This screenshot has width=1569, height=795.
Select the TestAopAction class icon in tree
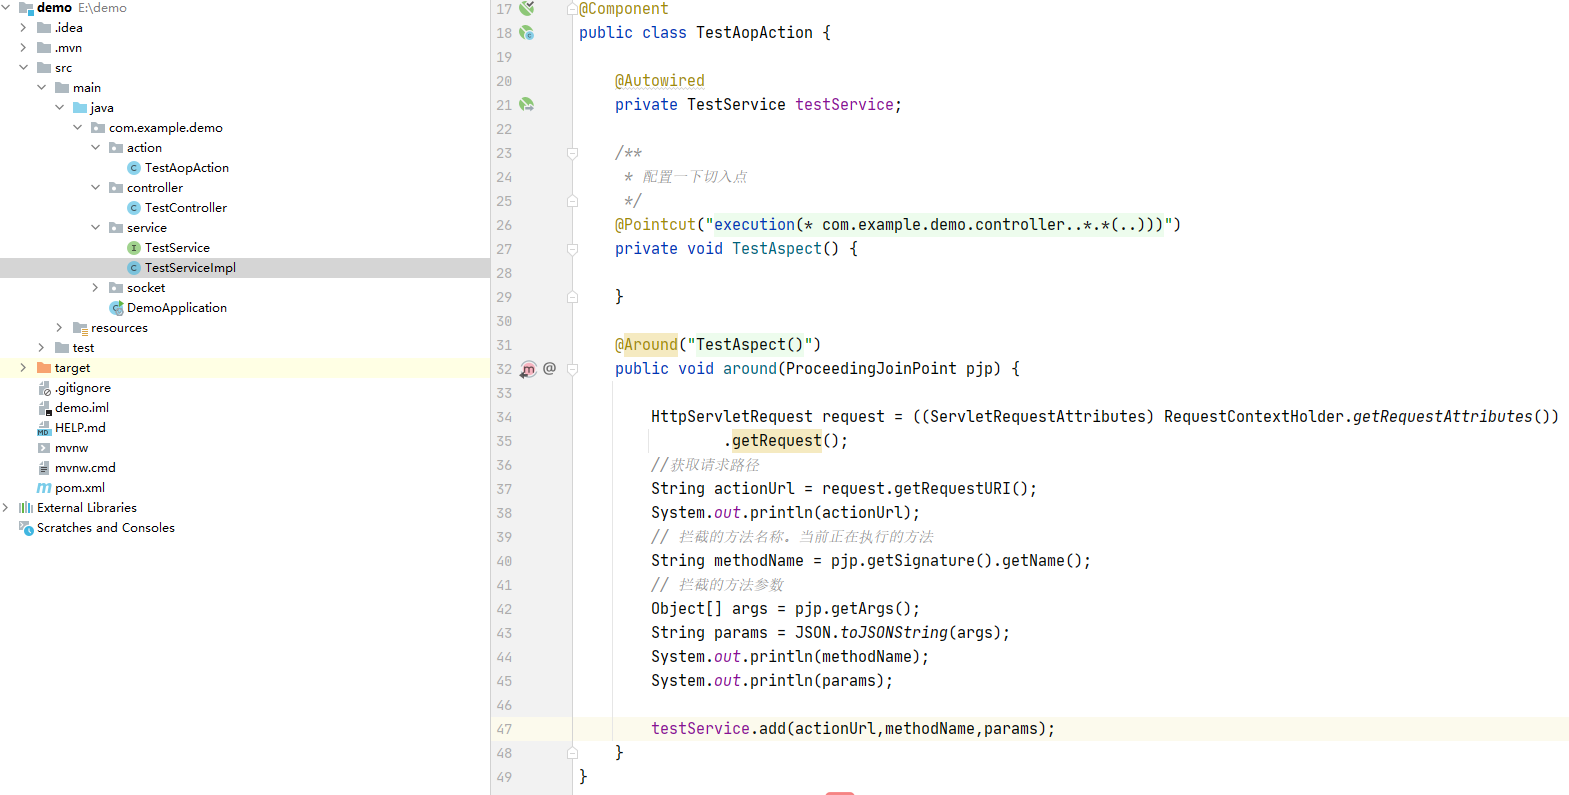click(x=134, y=168)
